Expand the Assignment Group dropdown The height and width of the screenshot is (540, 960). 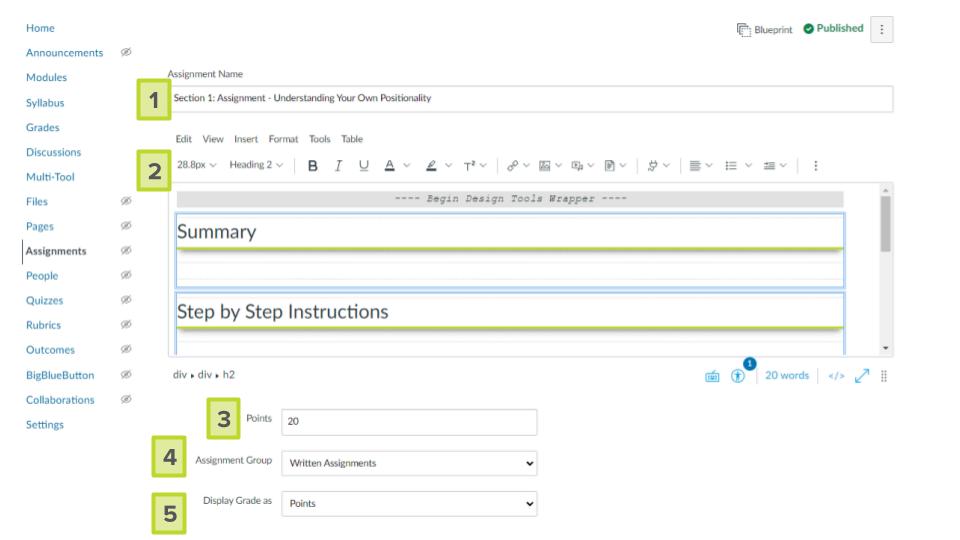[408, 463]
